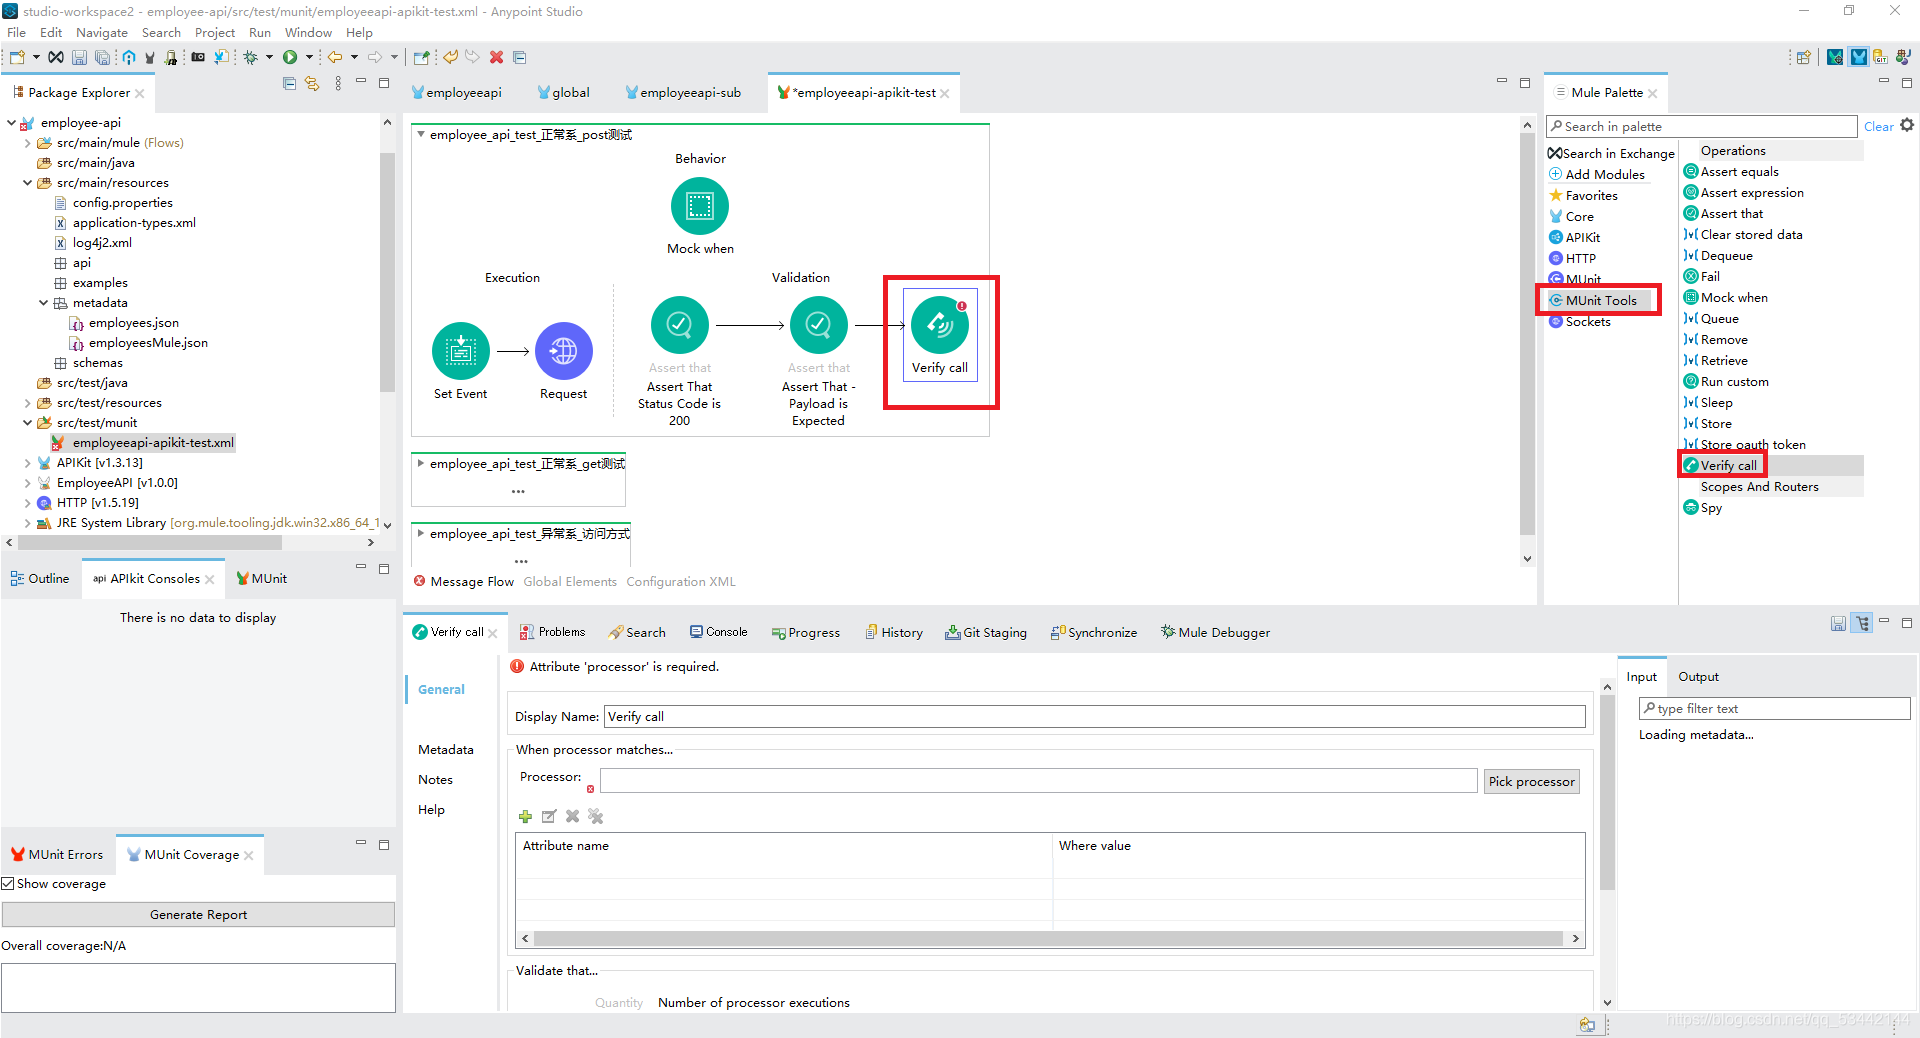Click the Display Name text field
Image resolution: width=1920 pixels, height=1038 pixels.
(1094, 716)
